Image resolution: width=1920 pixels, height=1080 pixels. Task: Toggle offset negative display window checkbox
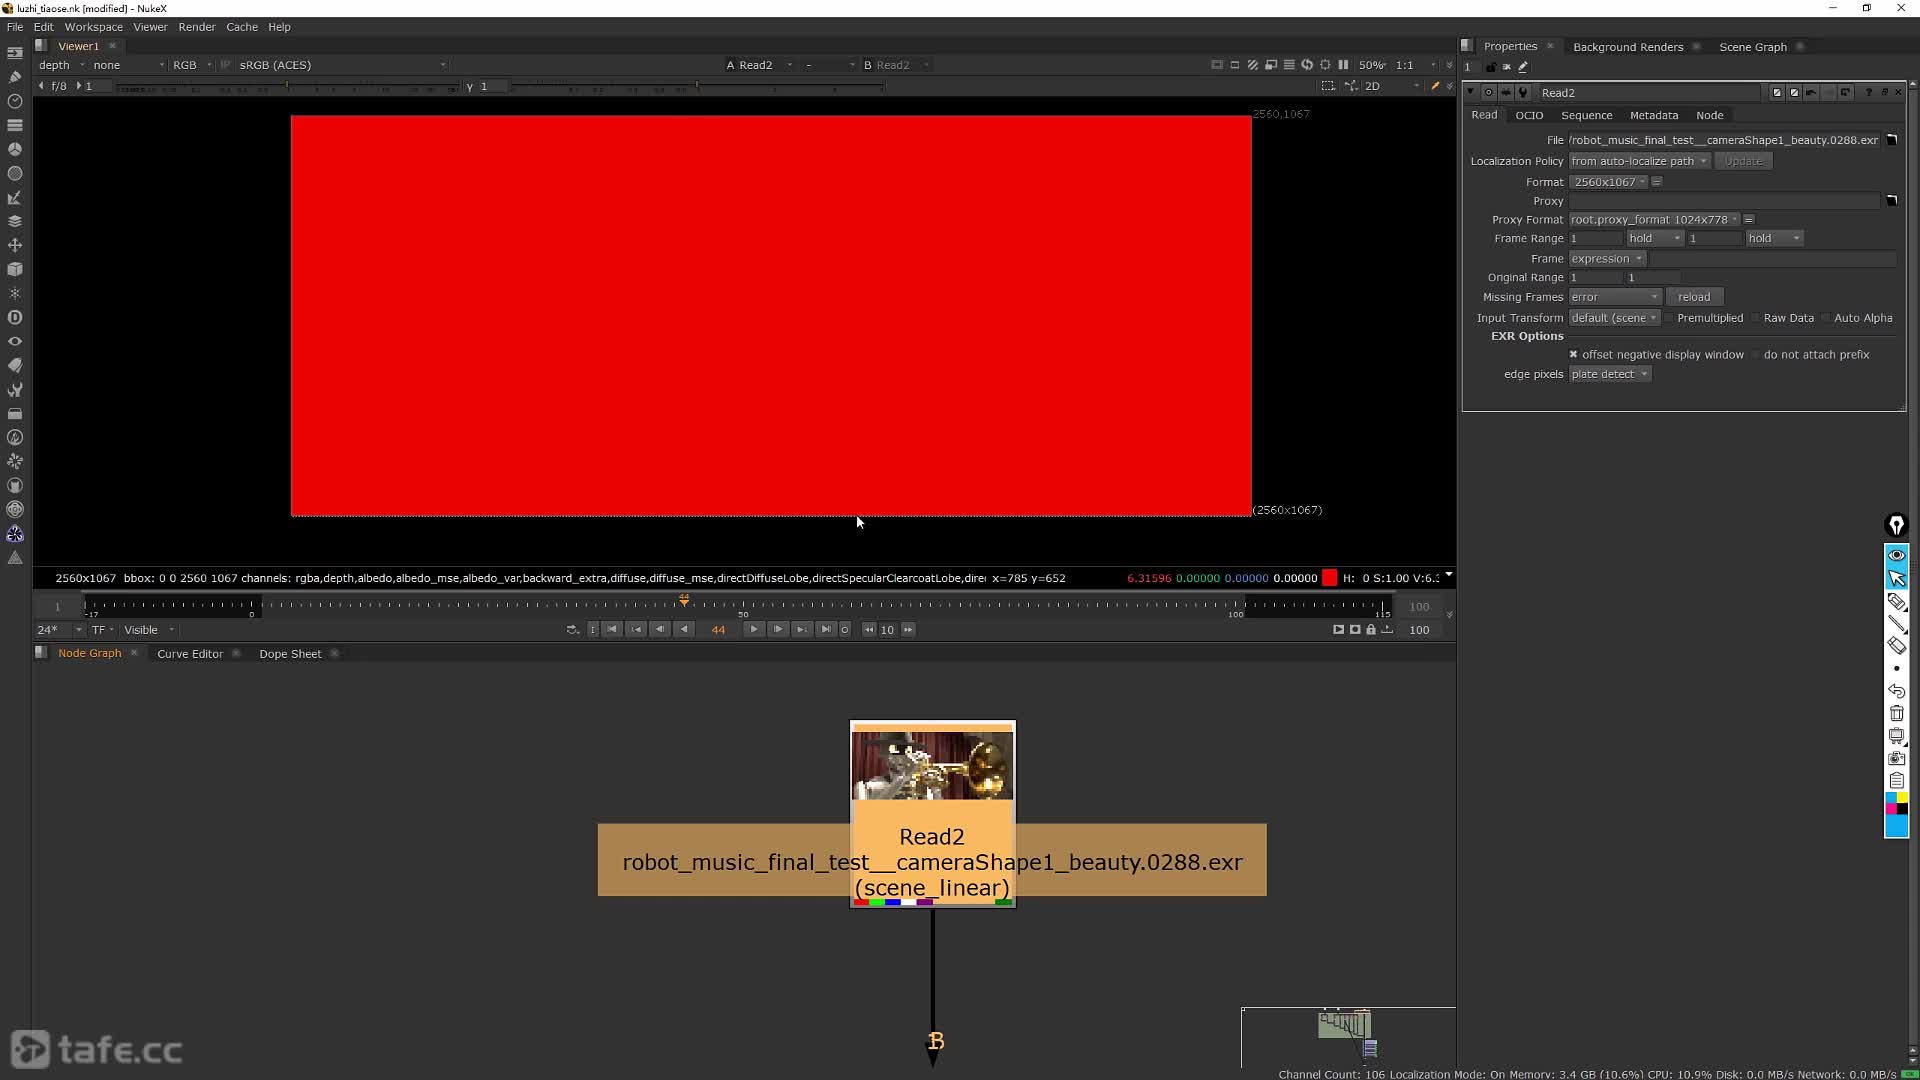(1573, 355)
